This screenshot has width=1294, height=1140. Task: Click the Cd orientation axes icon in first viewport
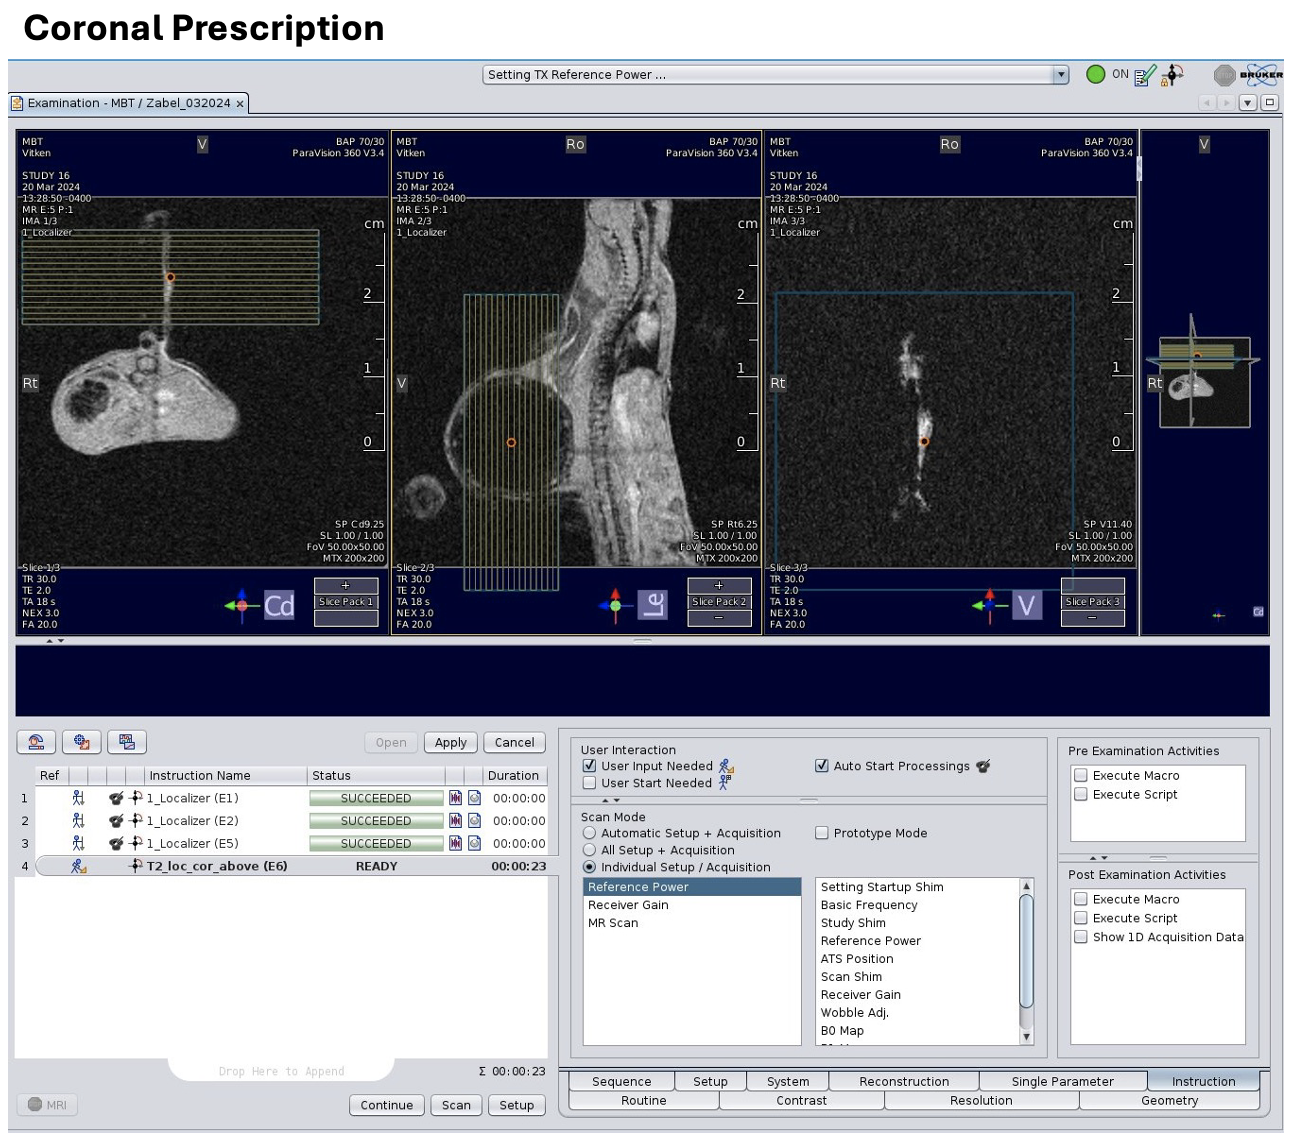click(240, 605)
